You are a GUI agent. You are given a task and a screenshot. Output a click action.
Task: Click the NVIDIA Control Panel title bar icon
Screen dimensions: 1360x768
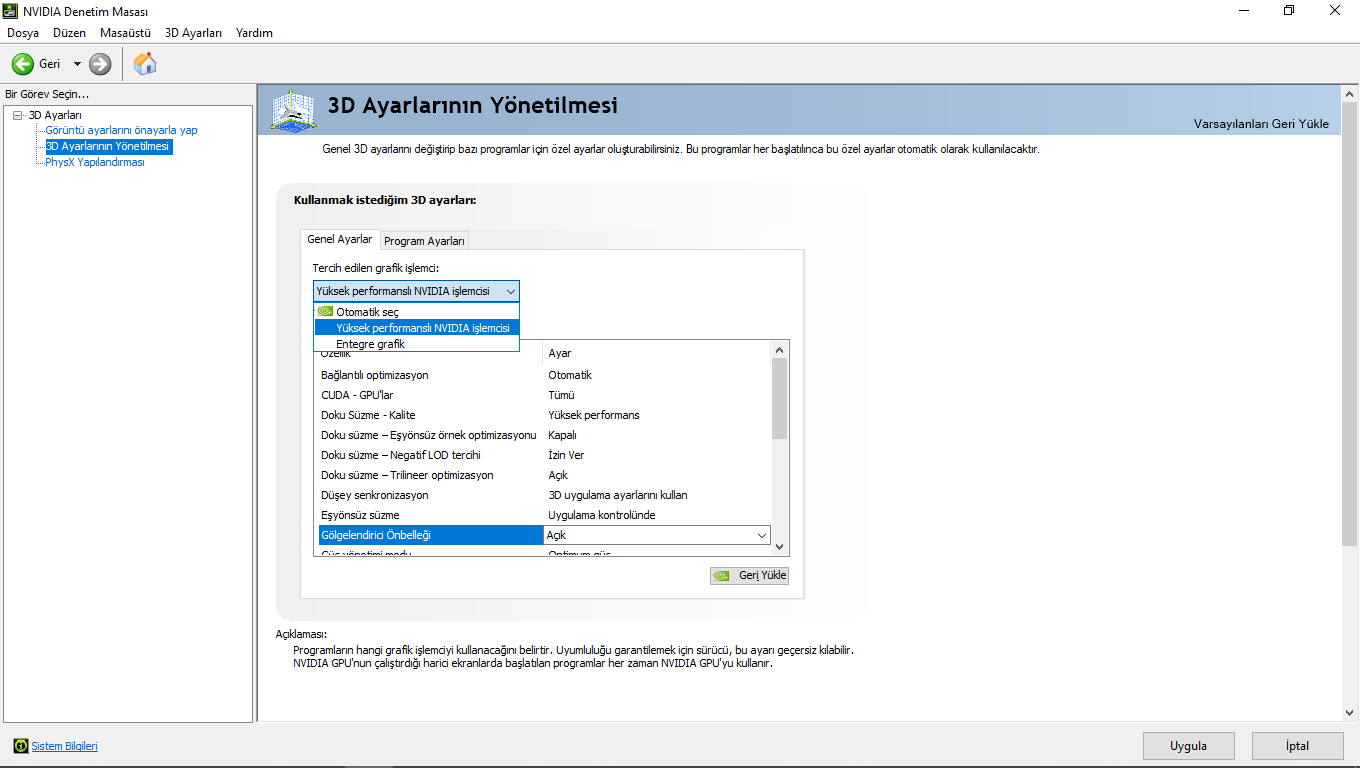click(x=12, y=11)
